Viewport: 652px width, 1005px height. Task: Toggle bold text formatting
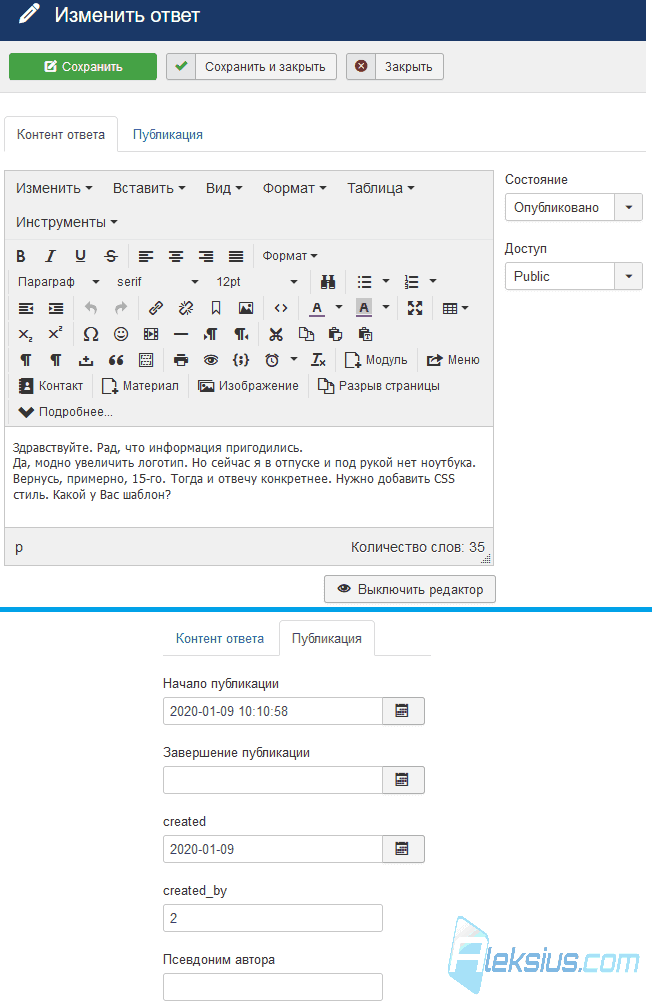(x=21, y=256)
